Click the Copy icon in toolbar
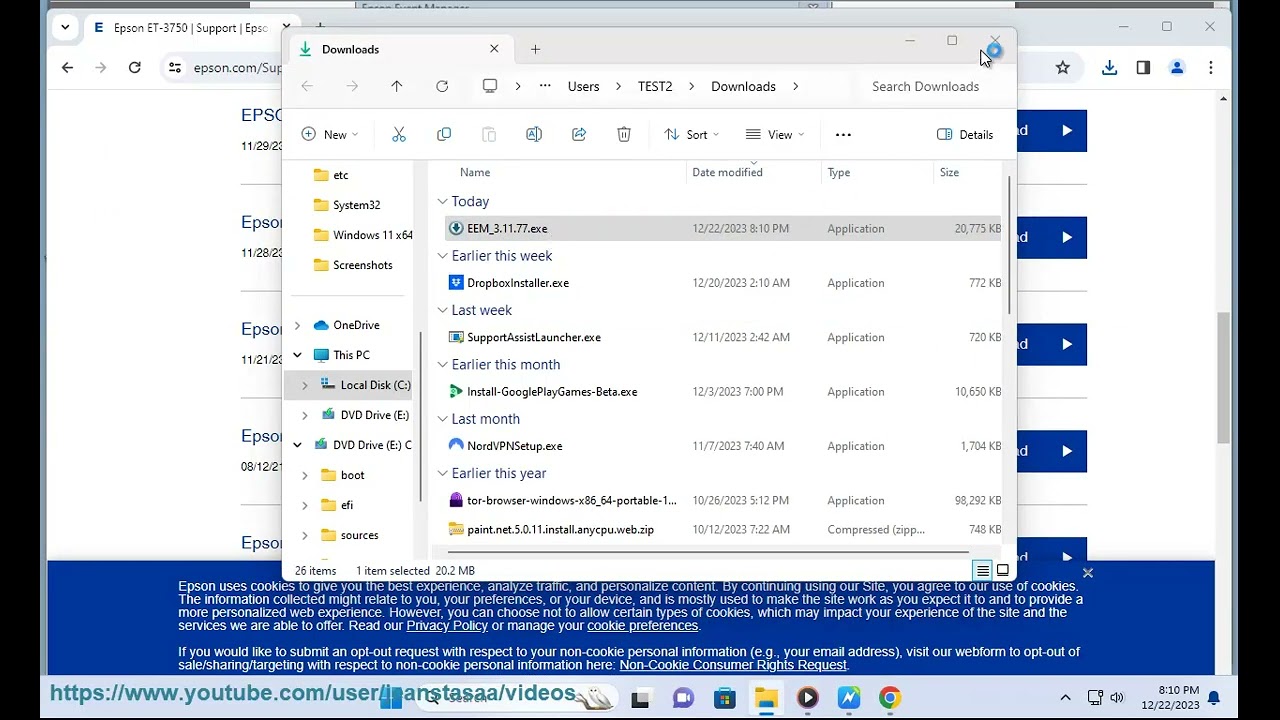This screenshot has height=720, width=1280. pyautogui.click(x=444, y=135)
